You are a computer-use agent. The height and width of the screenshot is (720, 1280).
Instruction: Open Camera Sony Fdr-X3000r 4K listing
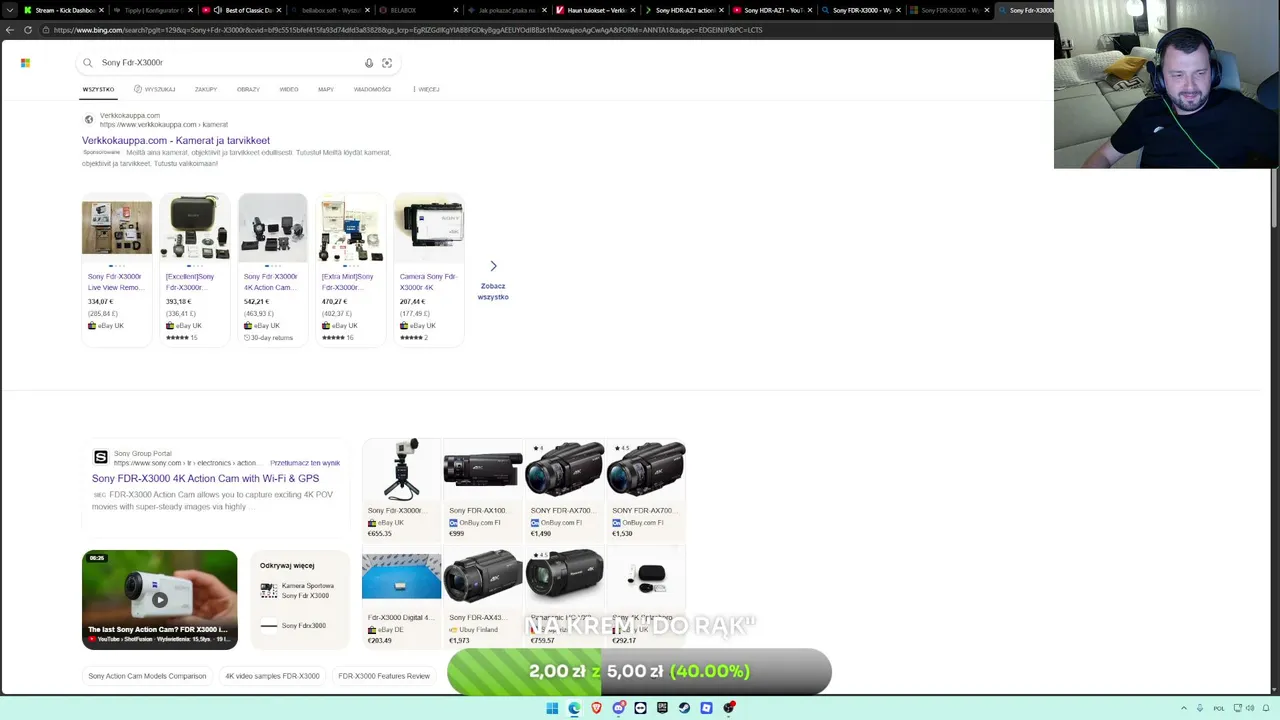pos(429,270)
